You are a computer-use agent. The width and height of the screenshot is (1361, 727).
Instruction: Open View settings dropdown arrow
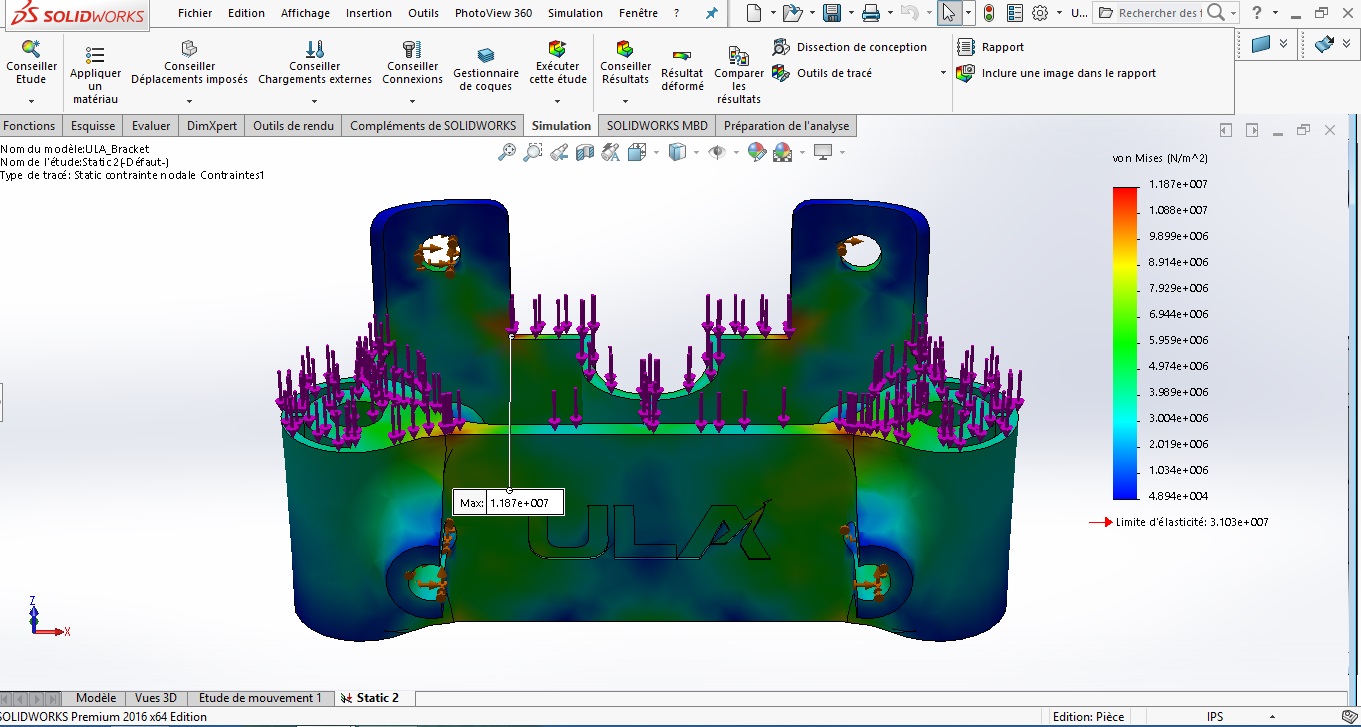842,153
